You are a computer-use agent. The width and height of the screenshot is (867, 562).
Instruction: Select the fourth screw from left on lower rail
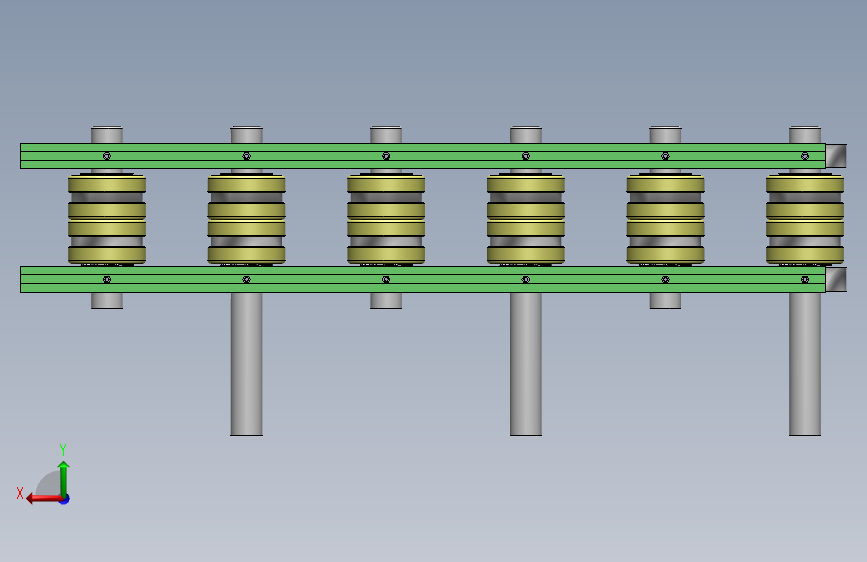coord(526,279)
